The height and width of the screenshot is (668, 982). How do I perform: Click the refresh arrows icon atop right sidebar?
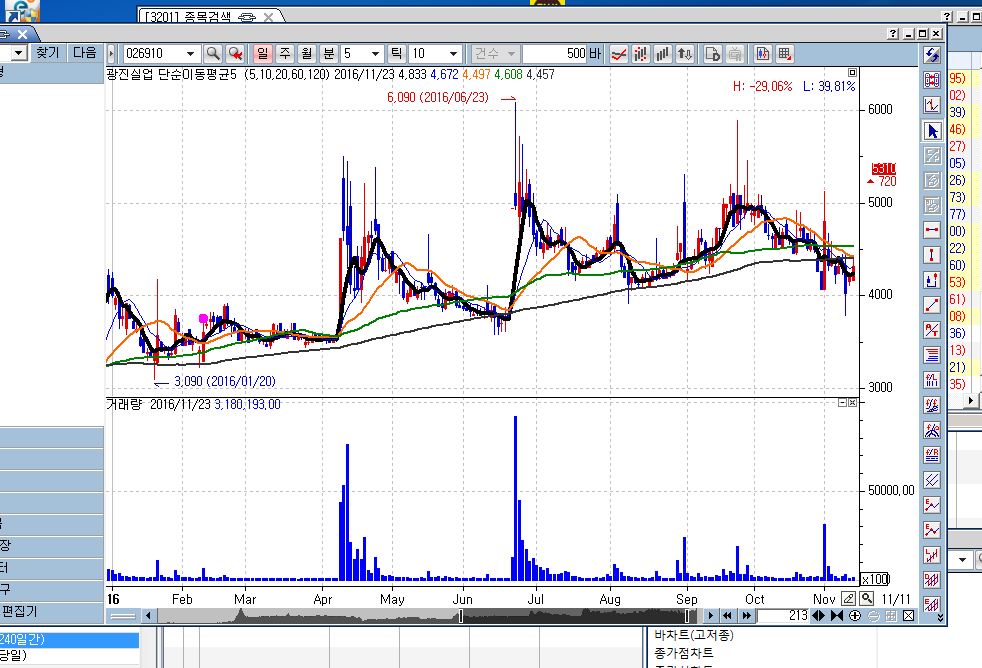pos(932,54)
